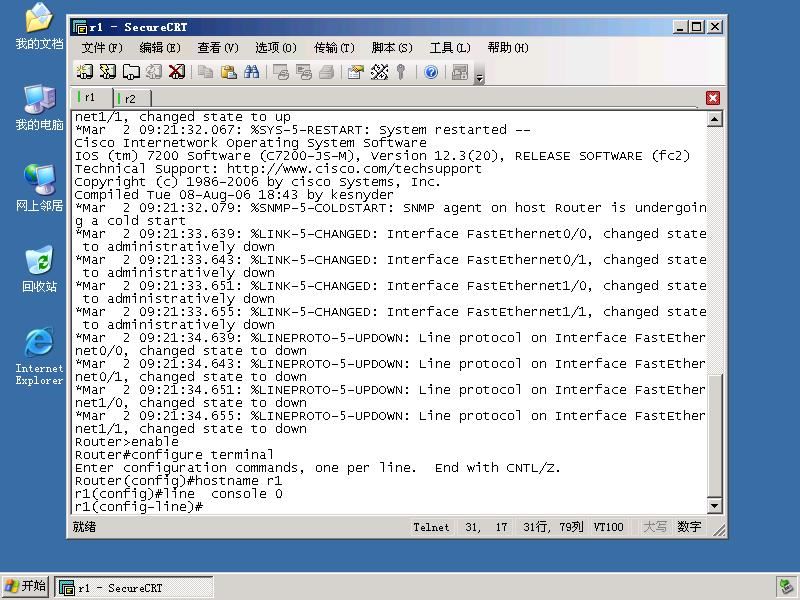This screenshot has height=600, width=800.
Task: Open the 帮助(H) menu
Action: pos(508,48)
